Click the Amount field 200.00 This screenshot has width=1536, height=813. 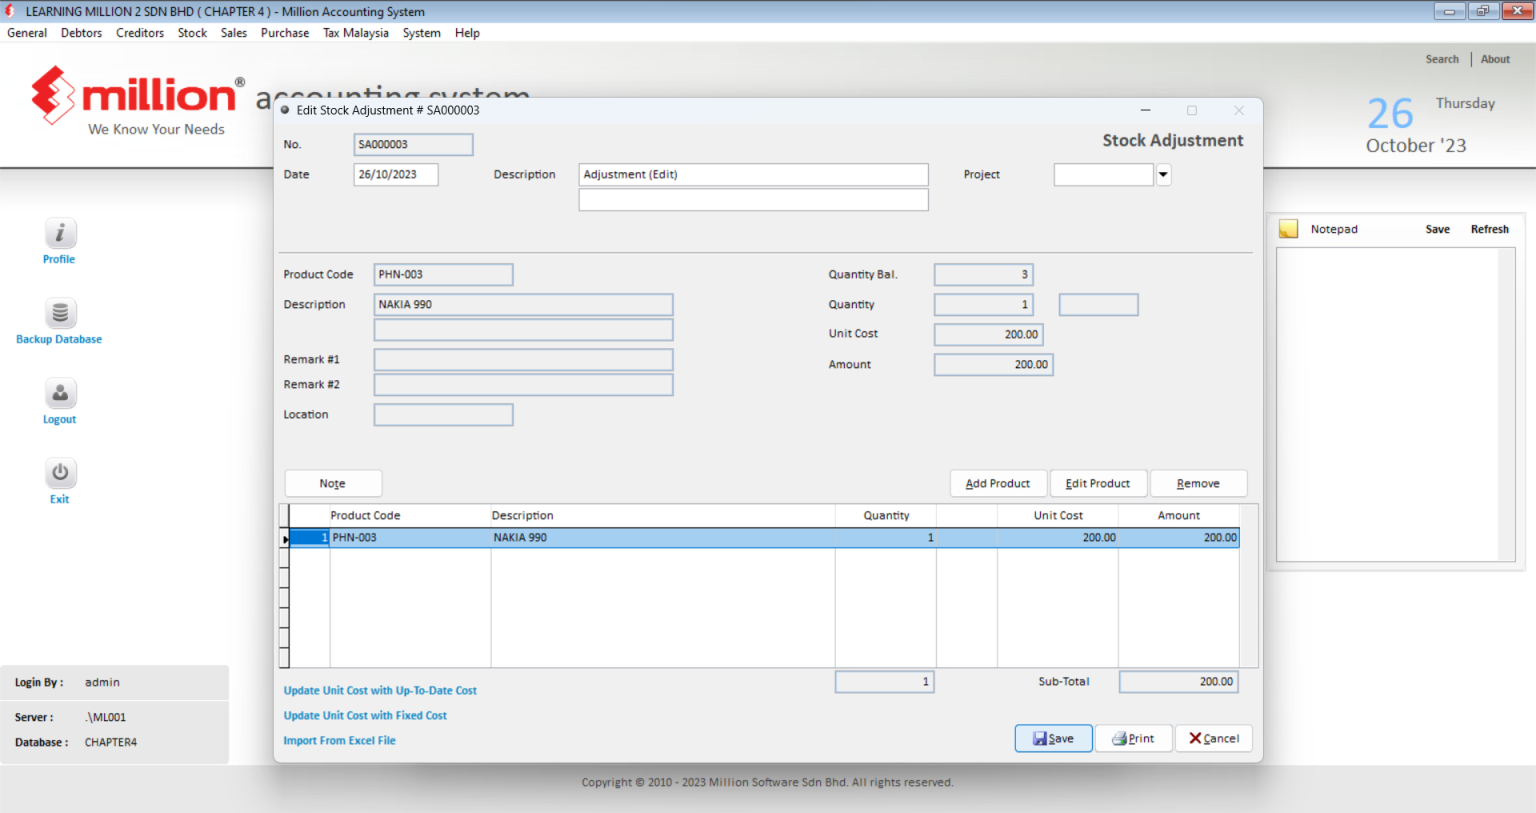click(x=993, y=365)
